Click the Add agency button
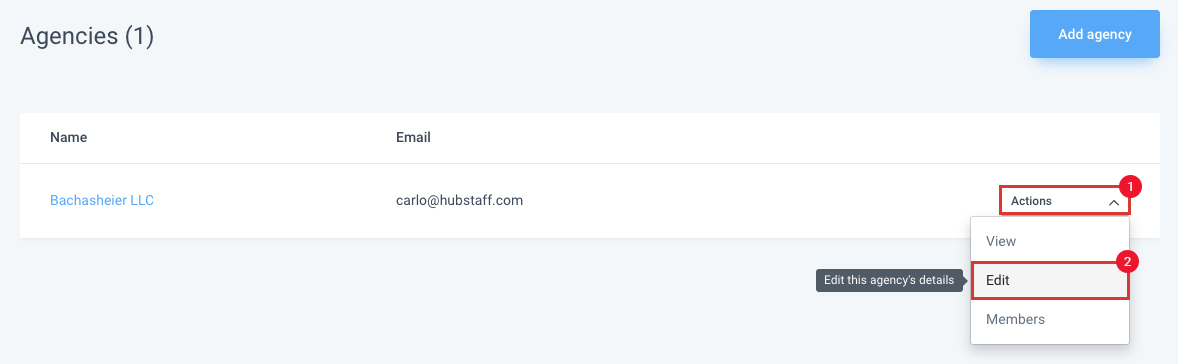1178x364 pixels. click(x=1095, y=34)
